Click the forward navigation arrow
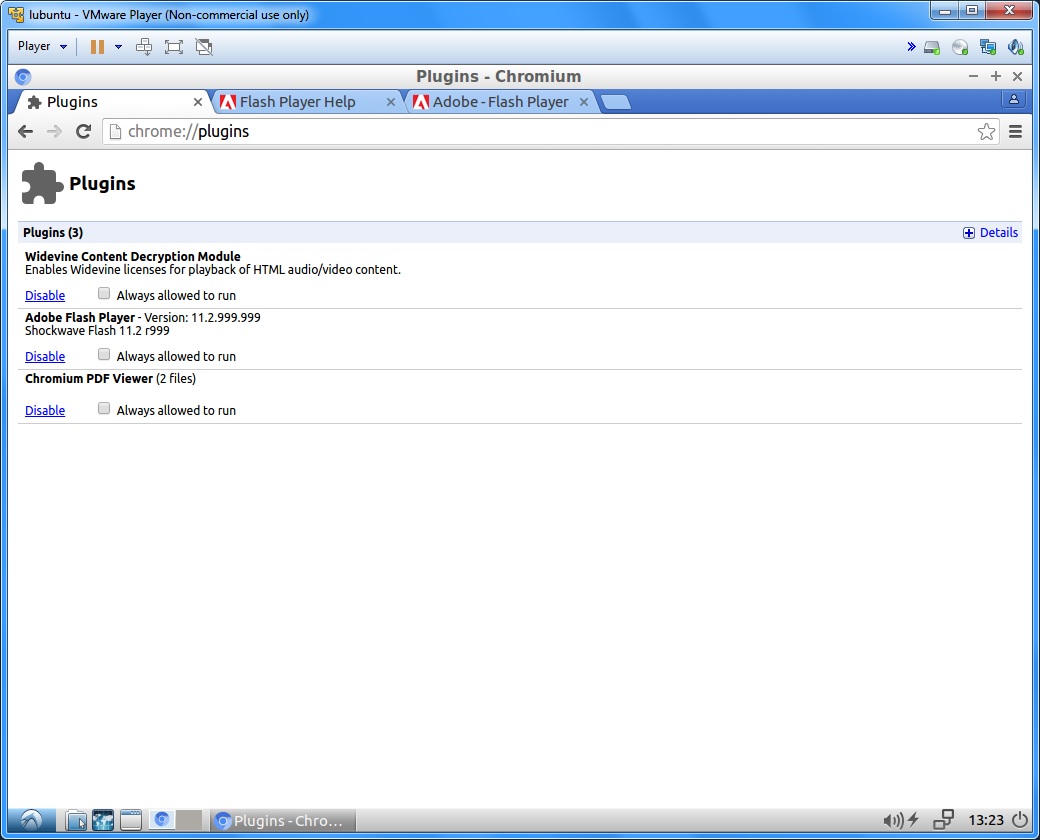 54,131
